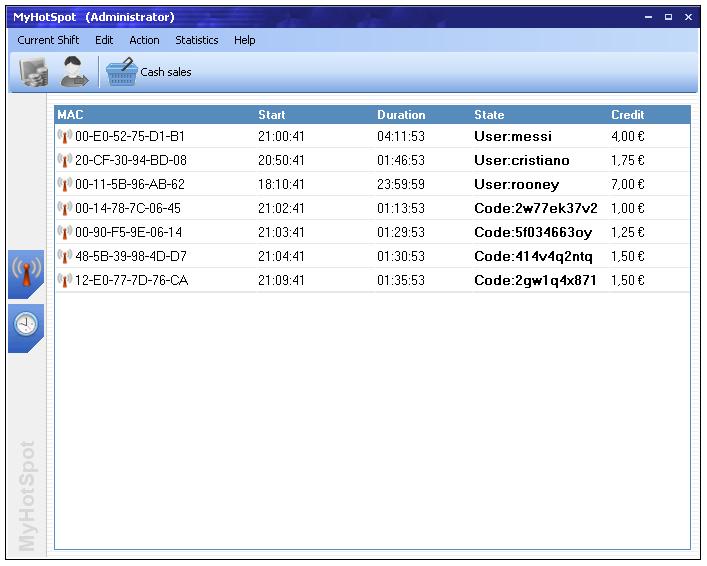Click duration 23:59:59
Viewport: 707px width, 566px height.
(401, 184)
